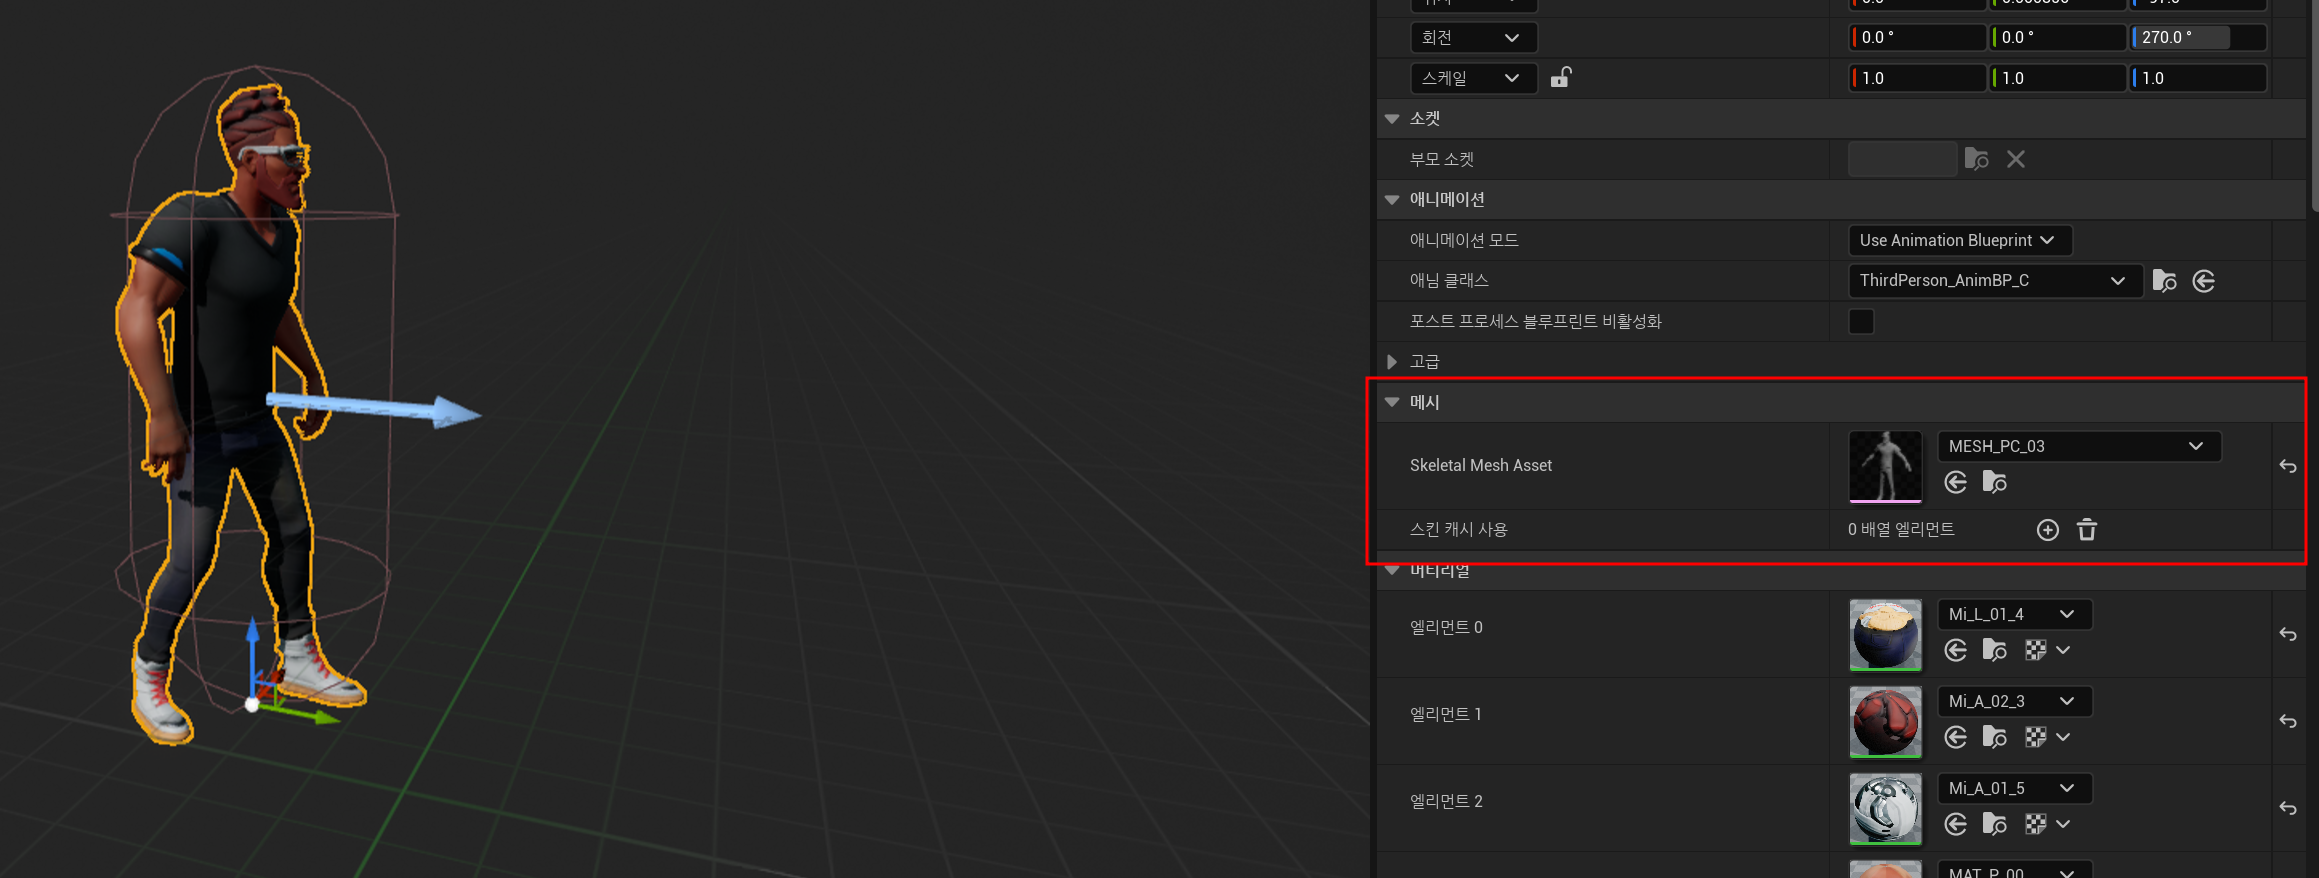2319x878 pixels.
Task: Reset Skeletal Mesh Asset to default
Action: click(x=2288, y=466)
